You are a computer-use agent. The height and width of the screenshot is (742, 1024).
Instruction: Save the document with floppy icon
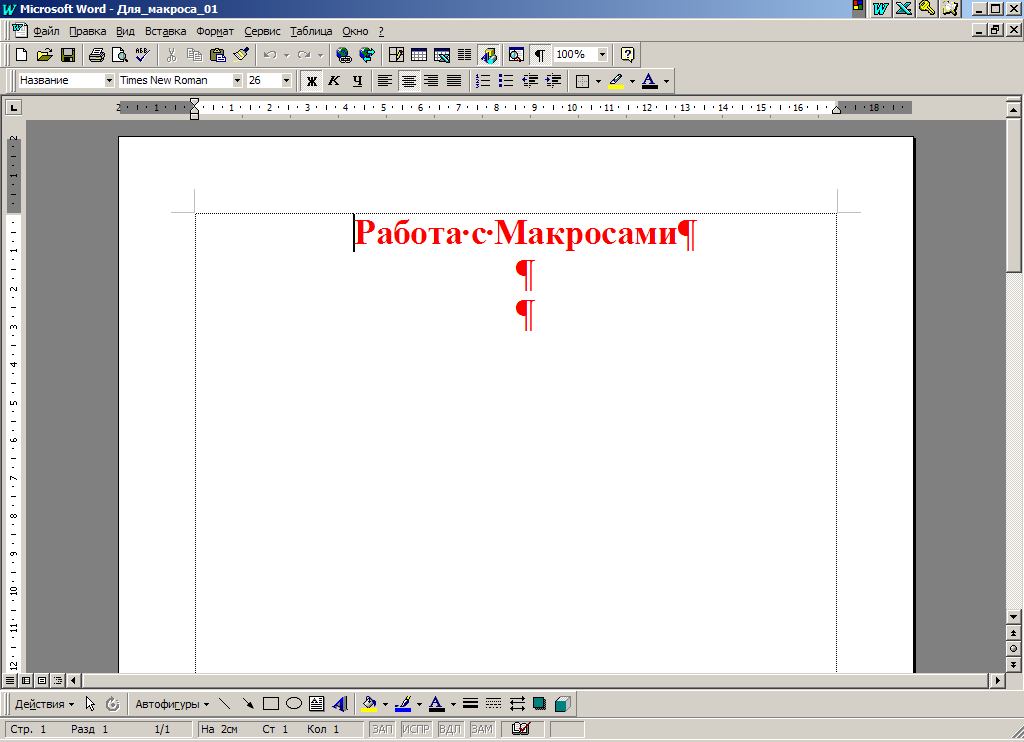68,55
